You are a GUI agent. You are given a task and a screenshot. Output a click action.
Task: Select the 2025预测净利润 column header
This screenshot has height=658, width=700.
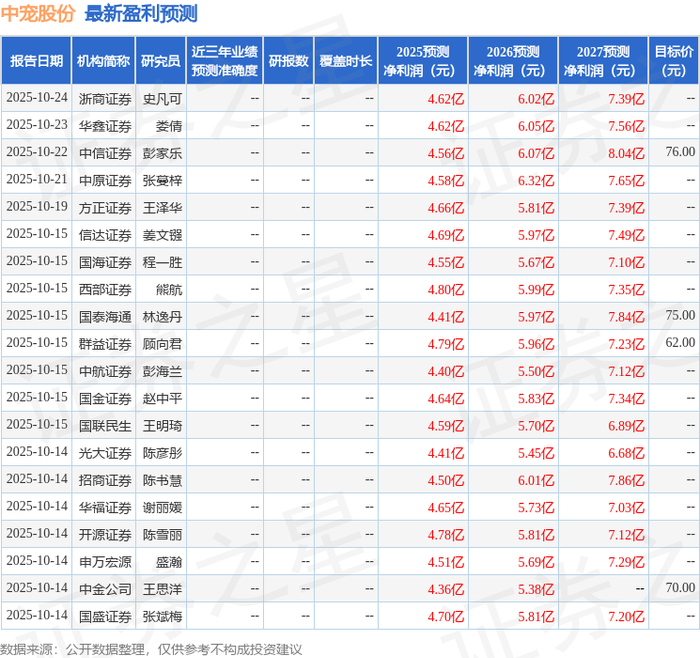(423, 61)
